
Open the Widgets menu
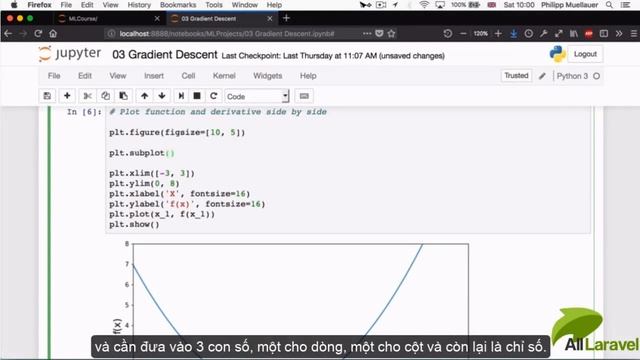[x=267, y=76]
